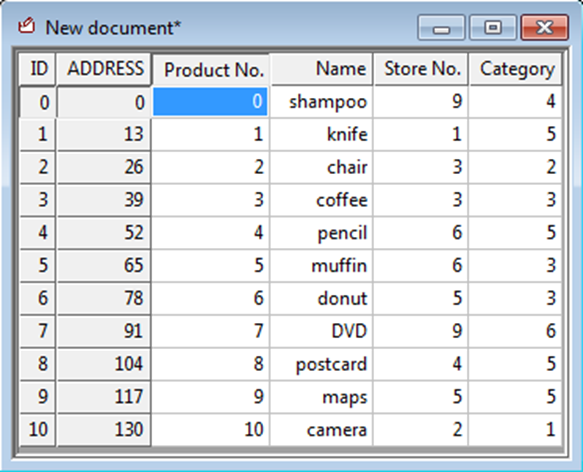This screenshot has width=583, height=472.
Task: Select the row header with ID 9
Action: 38,396
